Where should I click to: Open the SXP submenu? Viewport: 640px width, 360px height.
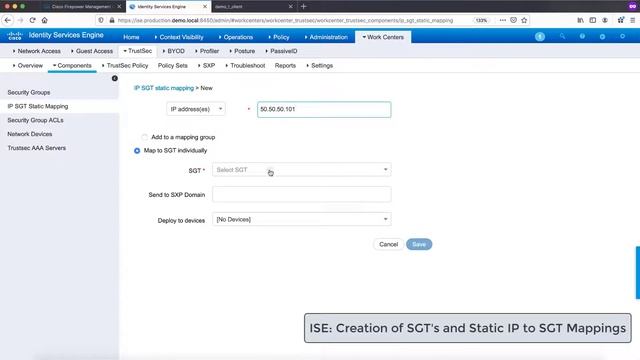[207, 65]
